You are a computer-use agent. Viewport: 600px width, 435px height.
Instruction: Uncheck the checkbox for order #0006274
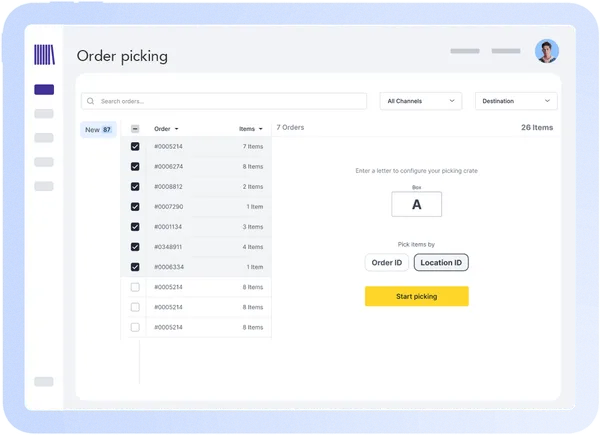click(x=135, y=166)
